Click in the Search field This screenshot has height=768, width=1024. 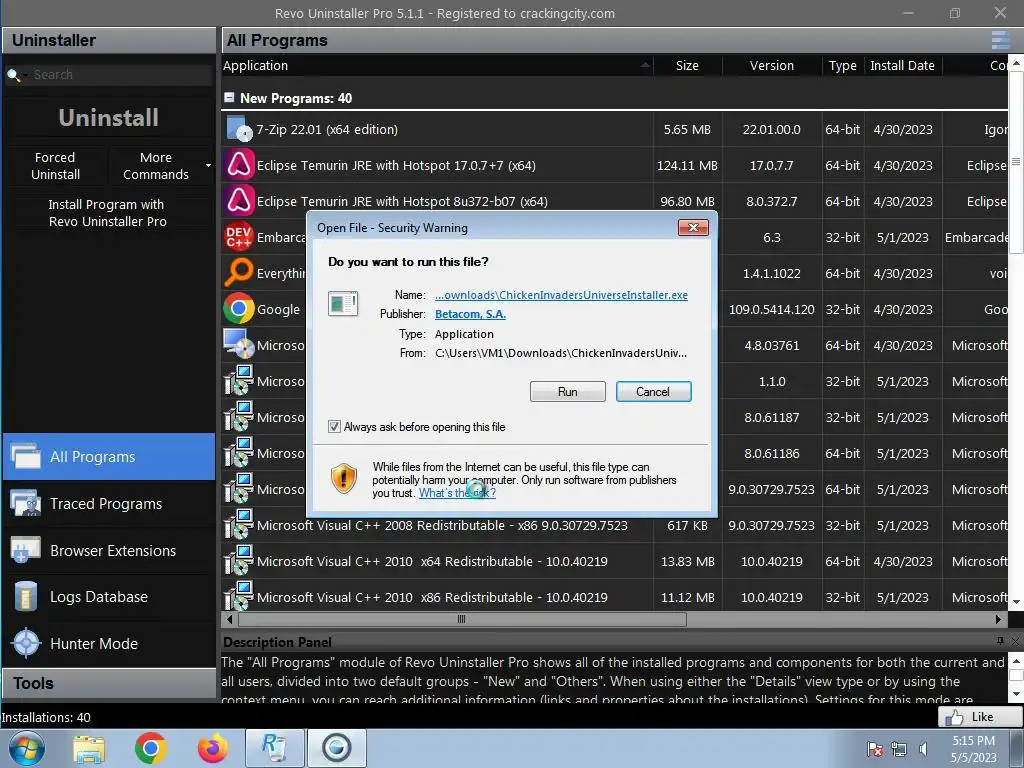click(x=121, y=74)
